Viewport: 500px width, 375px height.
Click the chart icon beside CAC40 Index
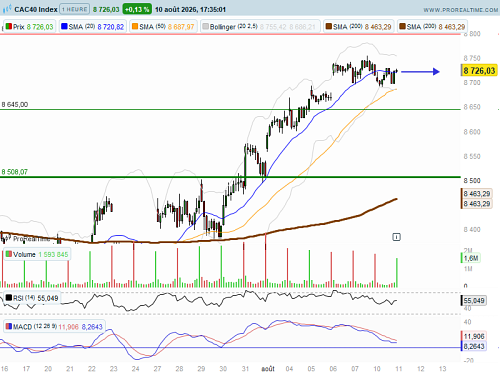(x=7, y=9)
